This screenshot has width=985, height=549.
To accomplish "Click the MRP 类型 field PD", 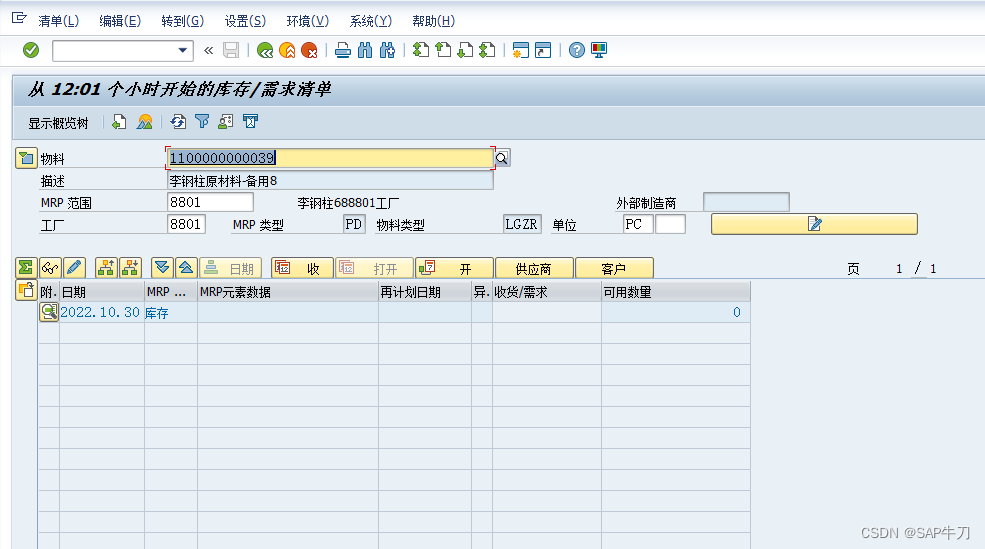I will pyautogui.click(x=354, y=224).
